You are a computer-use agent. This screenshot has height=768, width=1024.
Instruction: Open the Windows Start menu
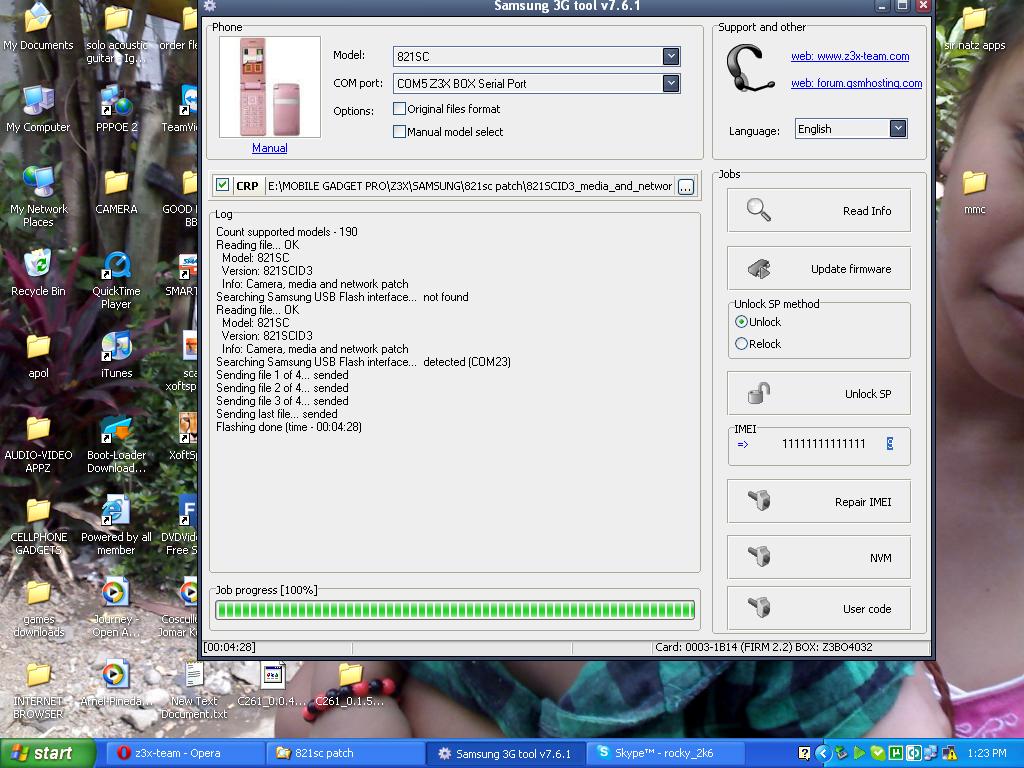(x=47, y=753)
